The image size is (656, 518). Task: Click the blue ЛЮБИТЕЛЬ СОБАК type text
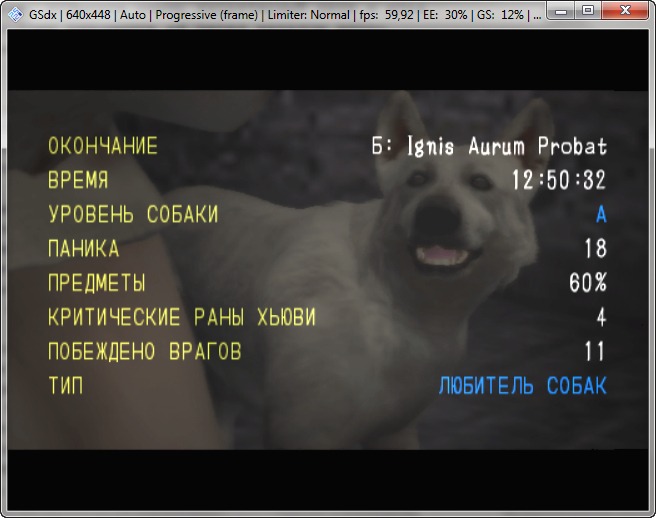pos(523,385)
